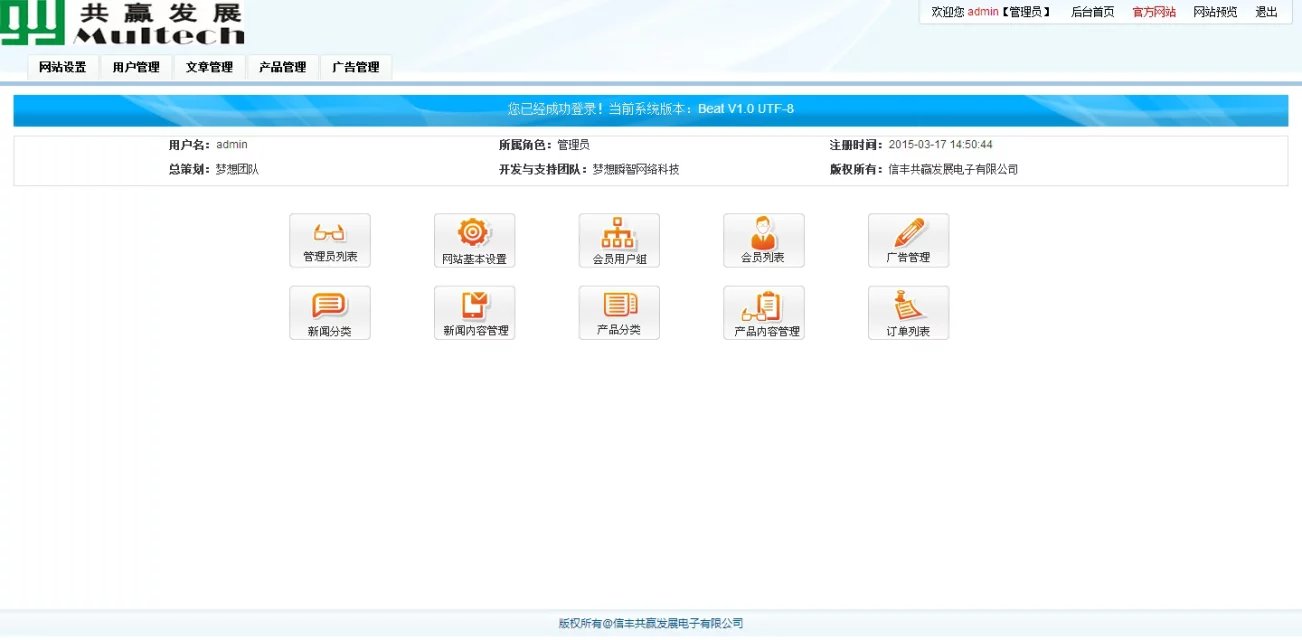This screenshot has height=640, width=1302.
Task: Open the 用户管理 tab
Action: point(136,68)
